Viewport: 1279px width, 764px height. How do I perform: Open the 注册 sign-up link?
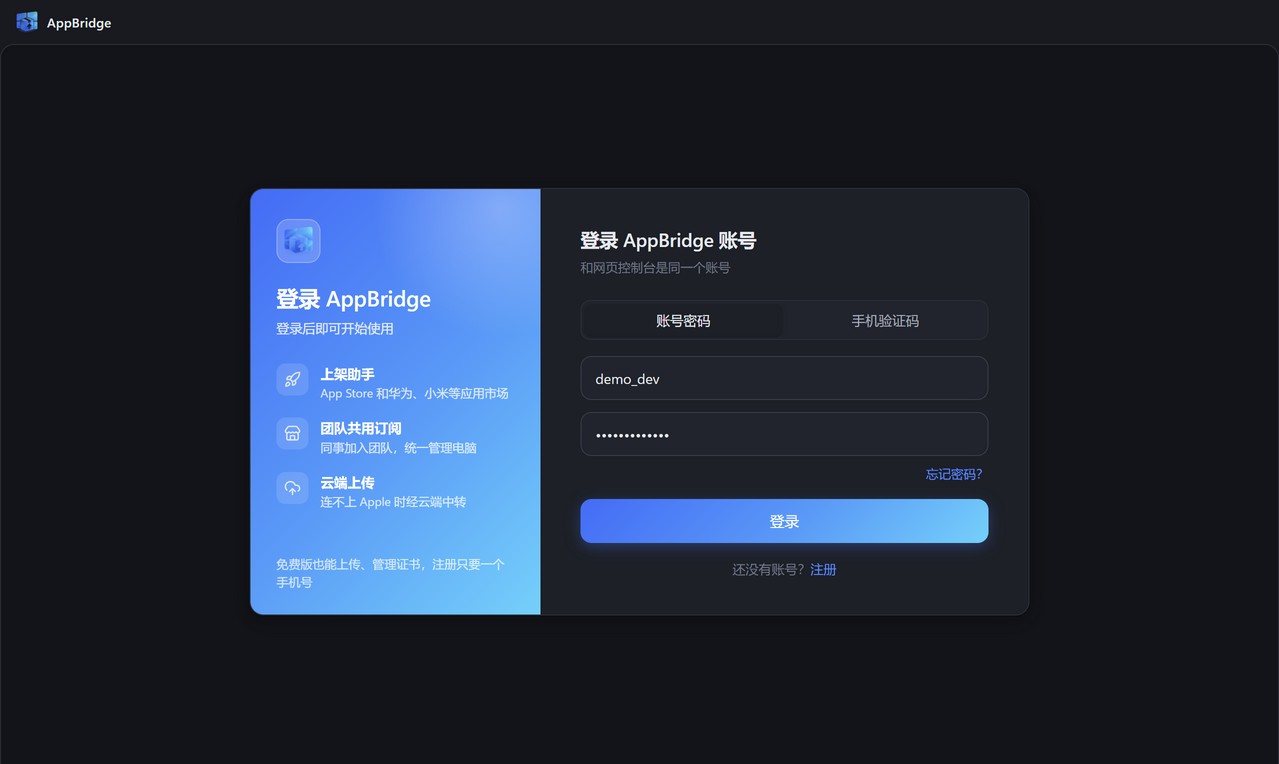[x=823, y=570]
